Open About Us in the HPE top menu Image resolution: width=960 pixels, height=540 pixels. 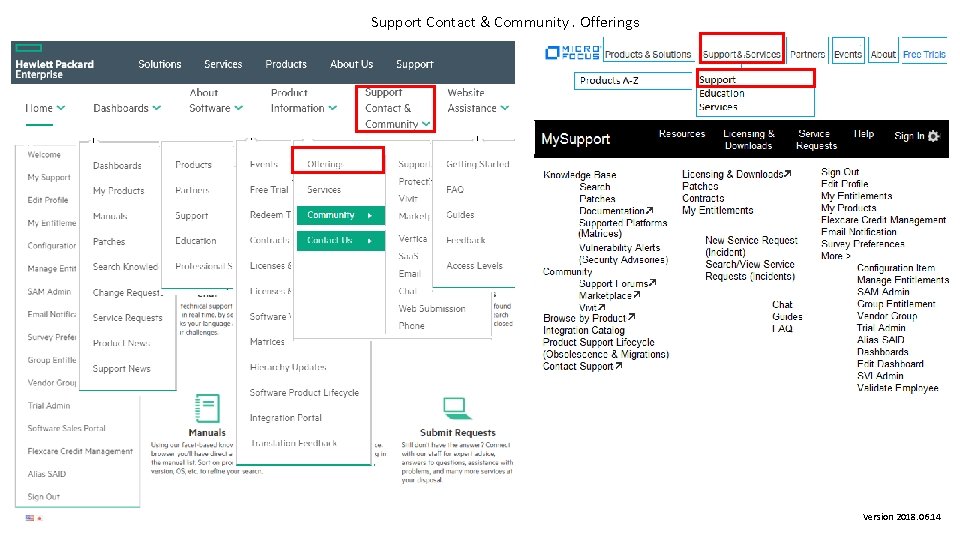pos(351,64)
